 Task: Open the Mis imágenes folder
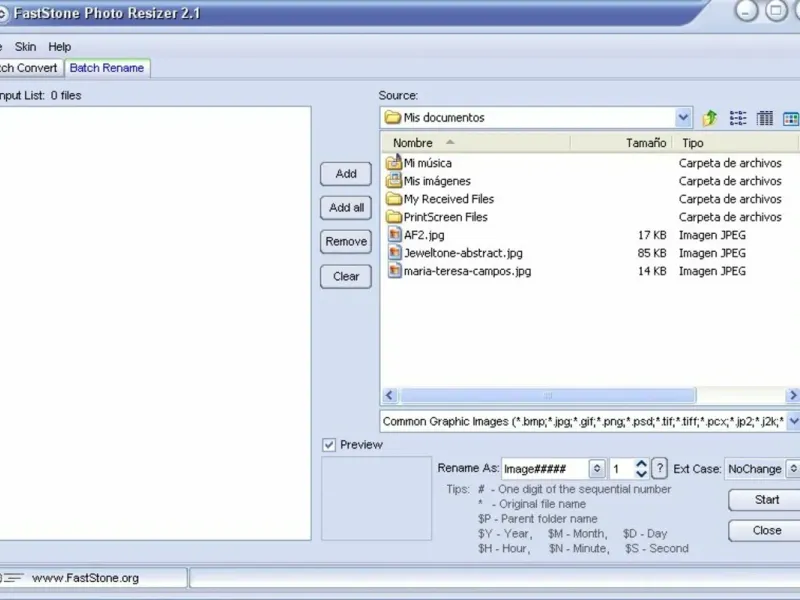pos(437,181)
